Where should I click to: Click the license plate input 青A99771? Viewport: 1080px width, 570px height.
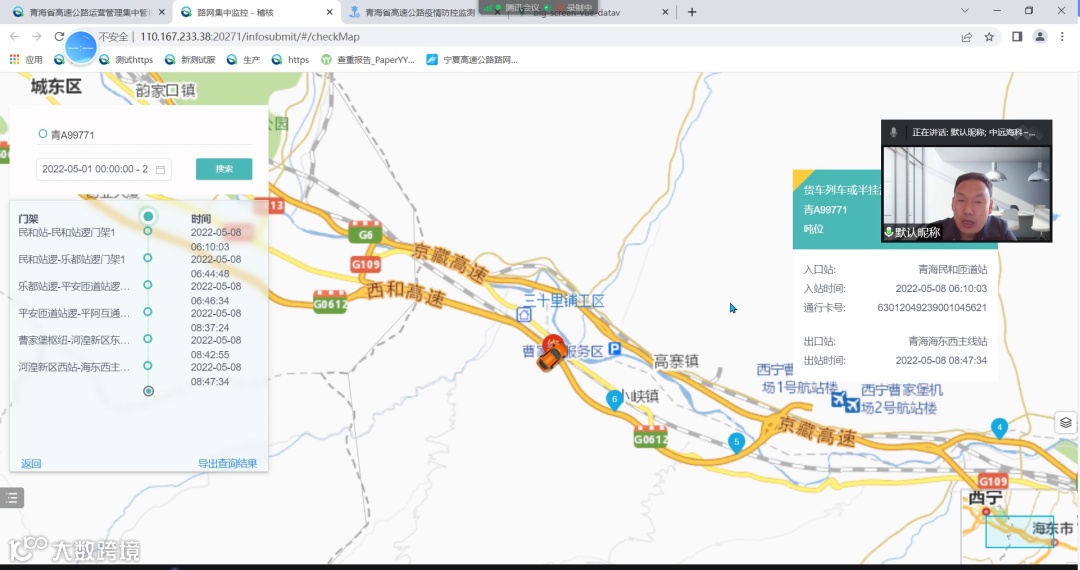pos(145,135)
